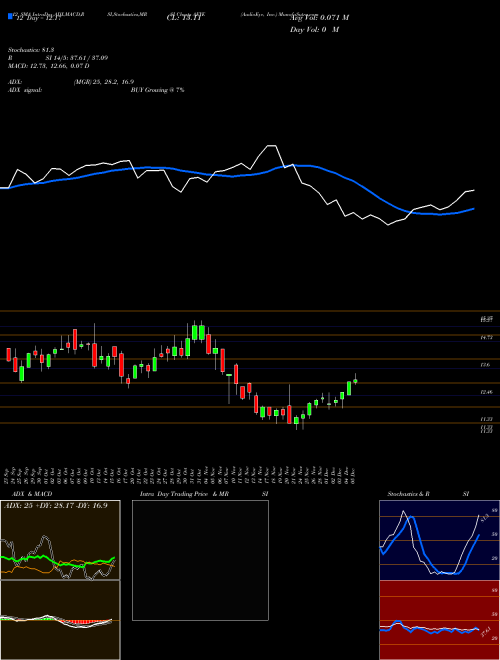Click the 'Avg Vol: 0.071 M' label
Screen dimensions: 500x660
tap(320, 18)
